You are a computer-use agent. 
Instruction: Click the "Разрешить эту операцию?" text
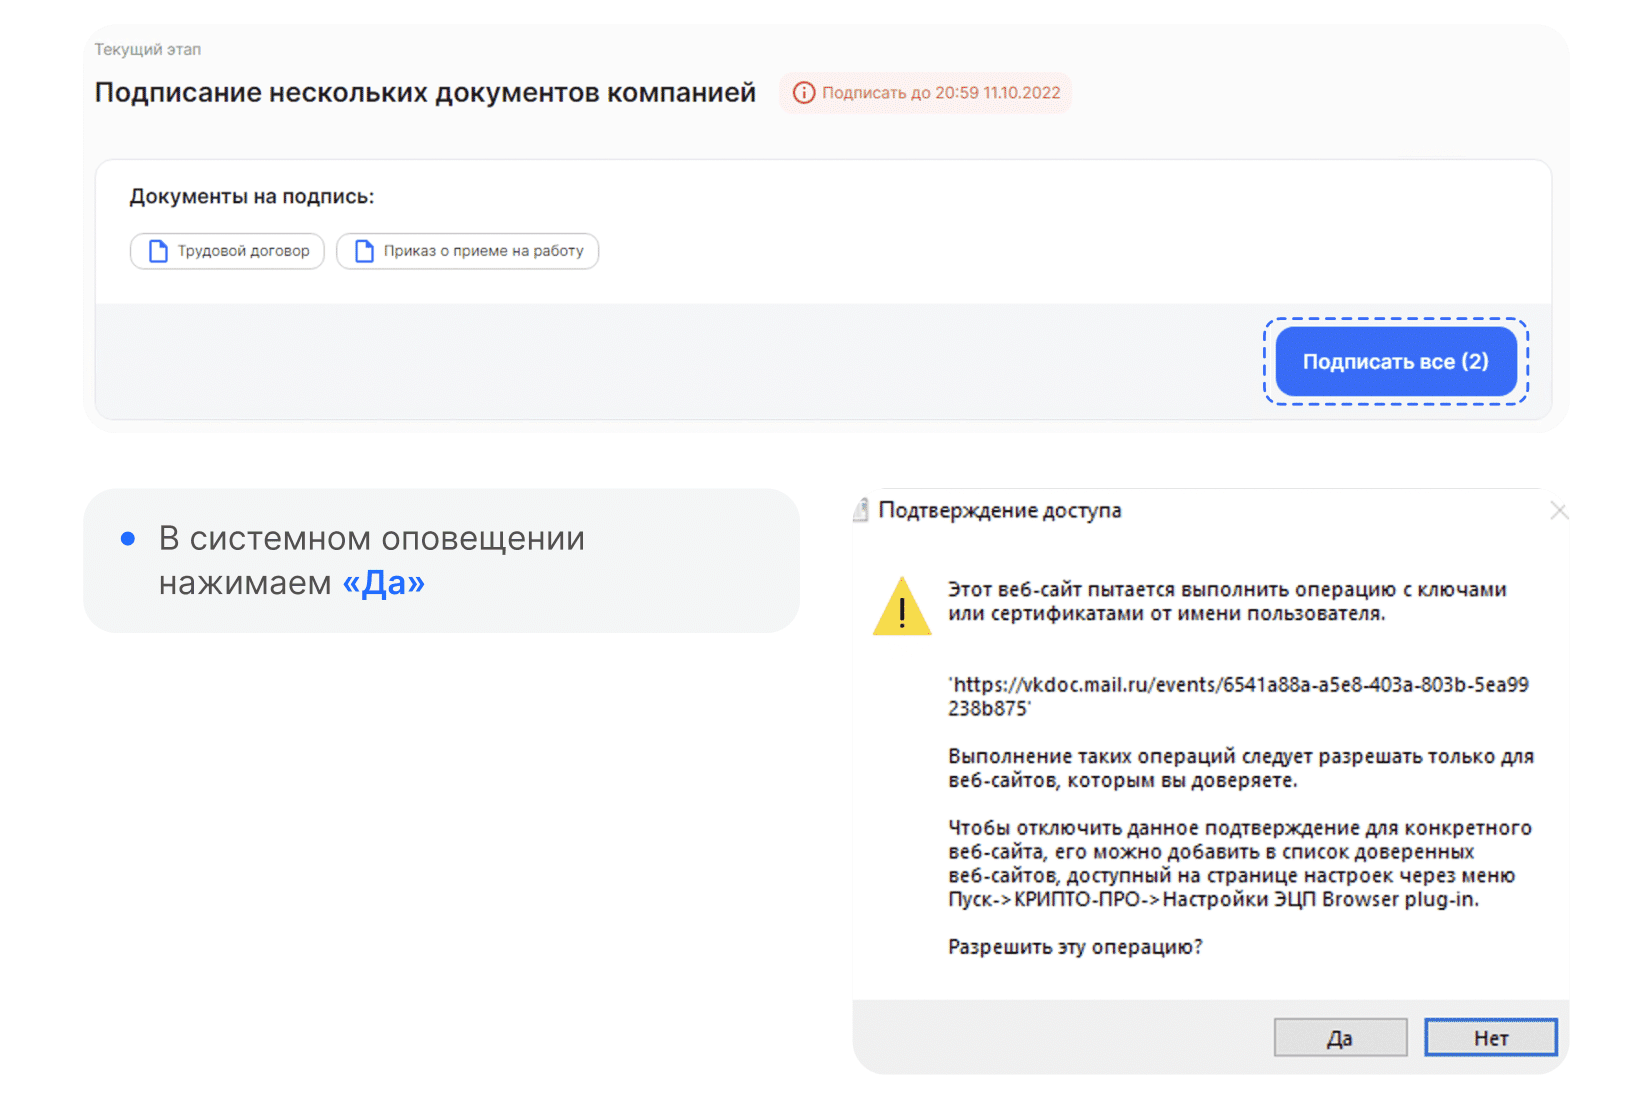pyautogui.click(x=1075, y=946)
